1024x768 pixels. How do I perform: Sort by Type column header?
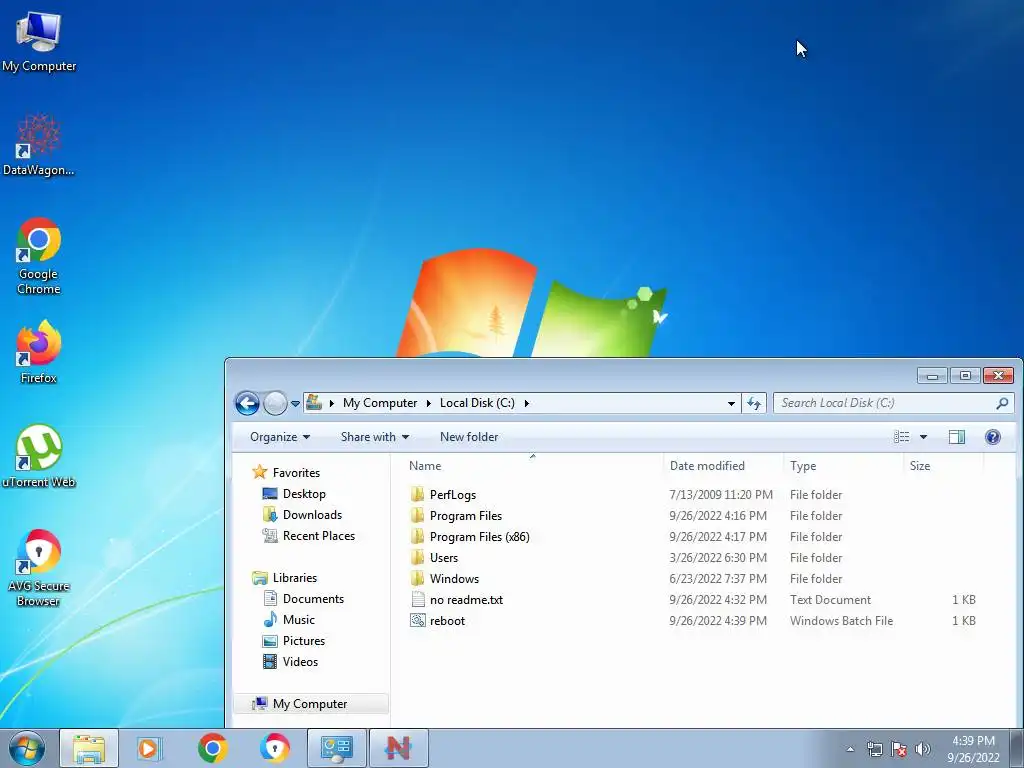pos(843,466)
